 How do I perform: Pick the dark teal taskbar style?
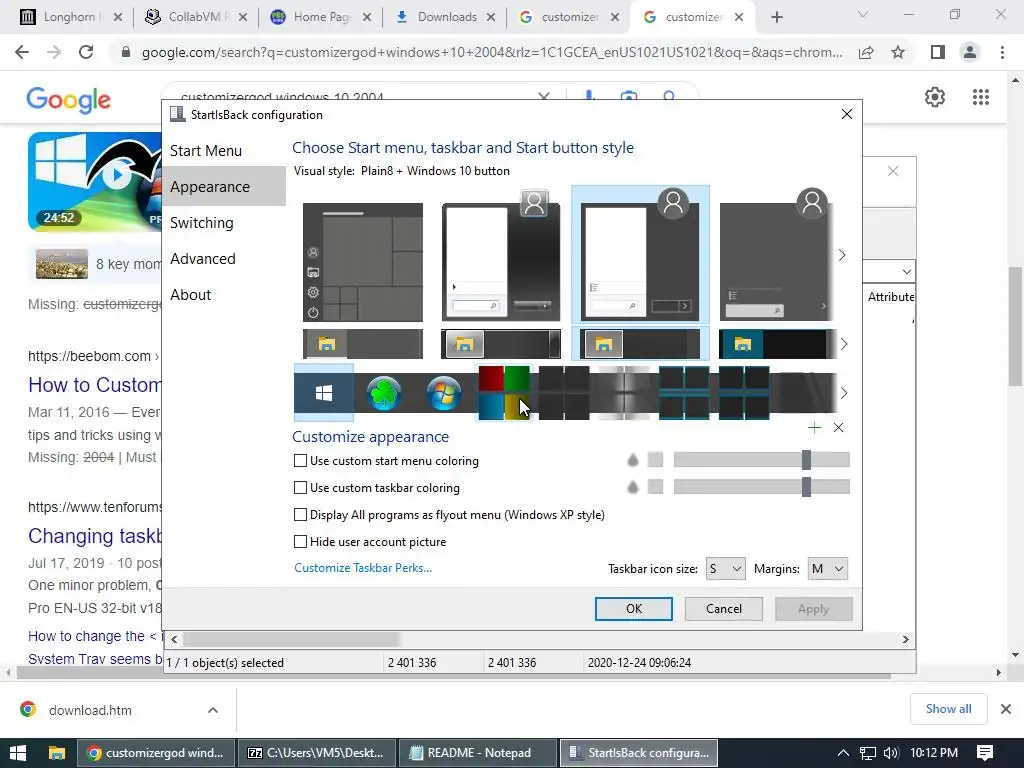tap(777, 344)
